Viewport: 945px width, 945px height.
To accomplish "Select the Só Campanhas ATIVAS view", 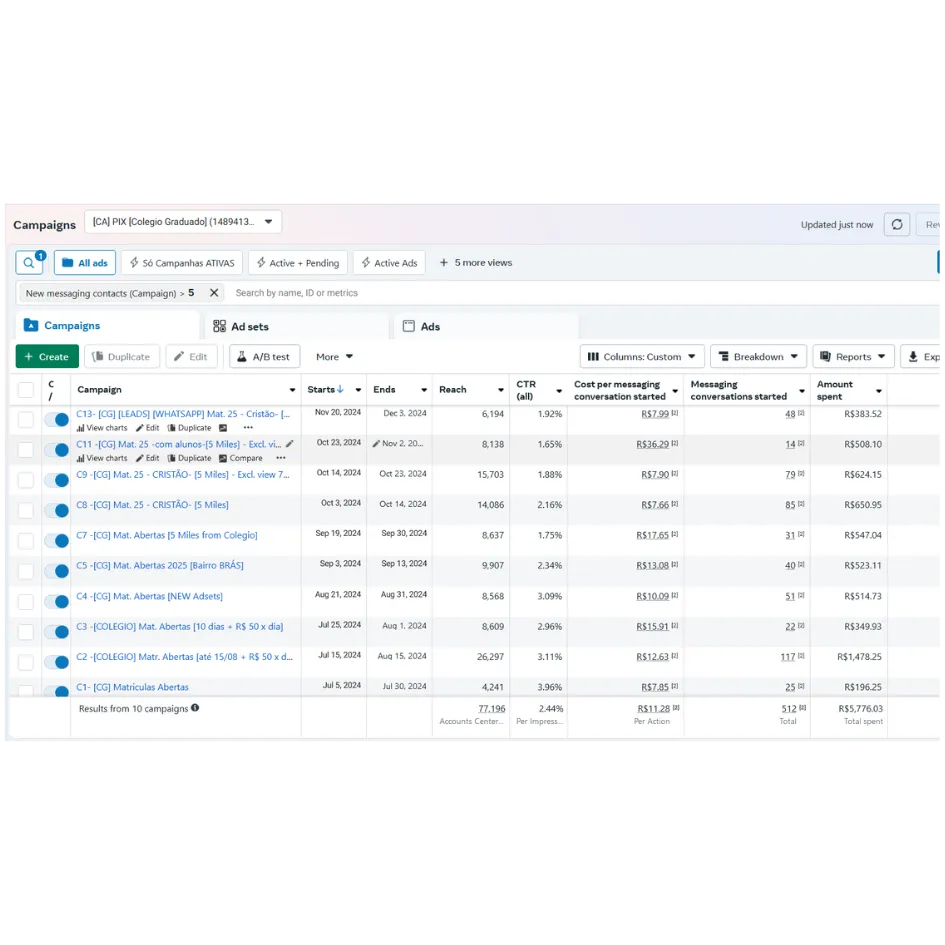I will click(182, 263).
